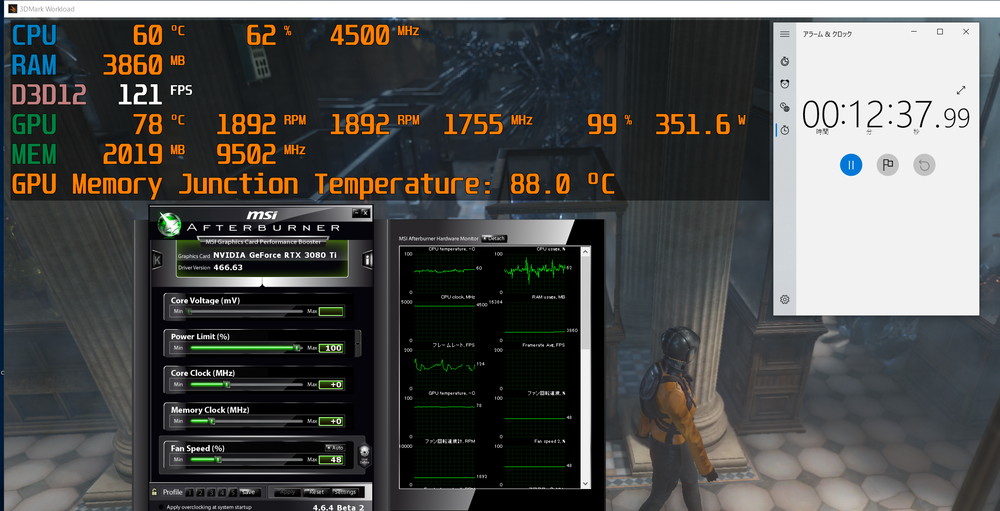Minimize the MSI Afterburner window
The image size is (1000, 511).
[x=355, y=211]
